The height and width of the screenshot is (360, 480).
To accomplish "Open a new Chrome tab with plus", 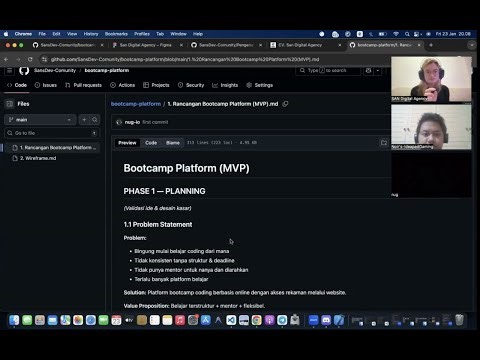I will (x=431, y=45).
